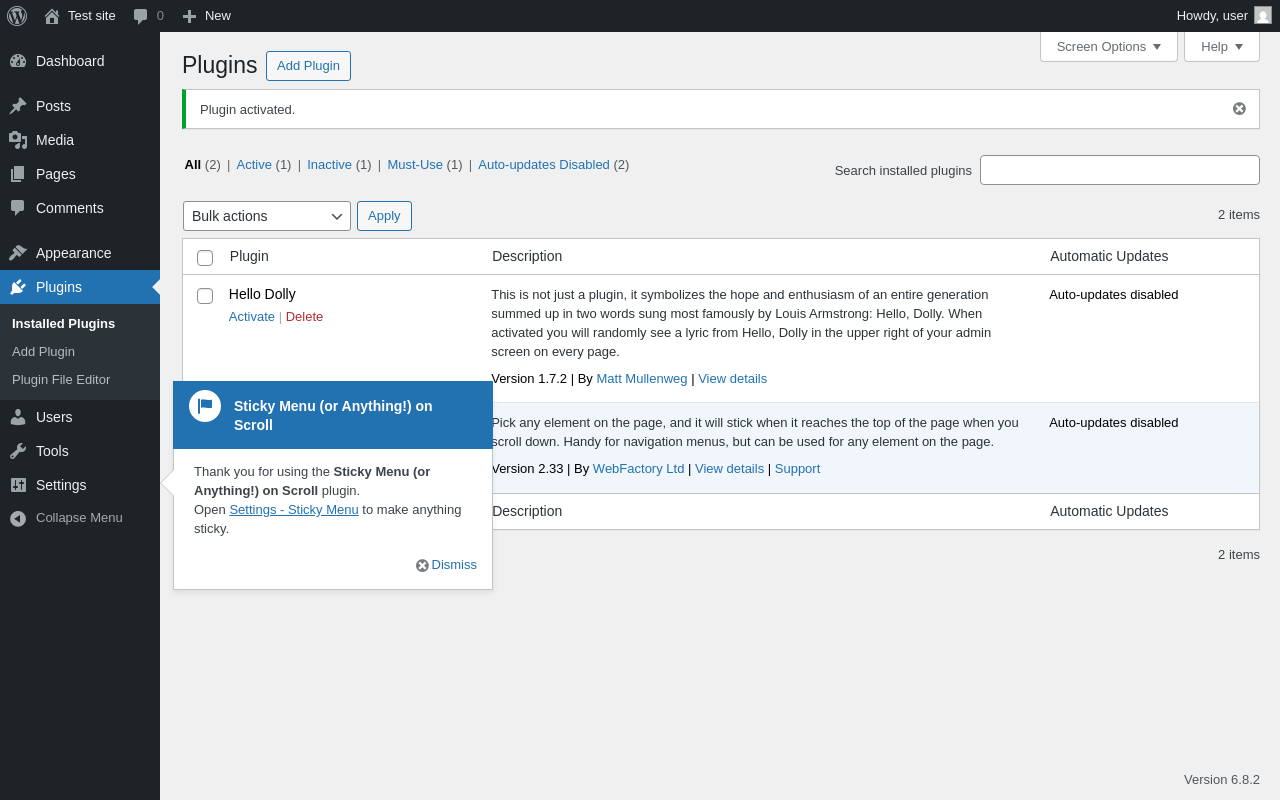
Task: Activate the Hello Dolly plugin
Action: 251,317
